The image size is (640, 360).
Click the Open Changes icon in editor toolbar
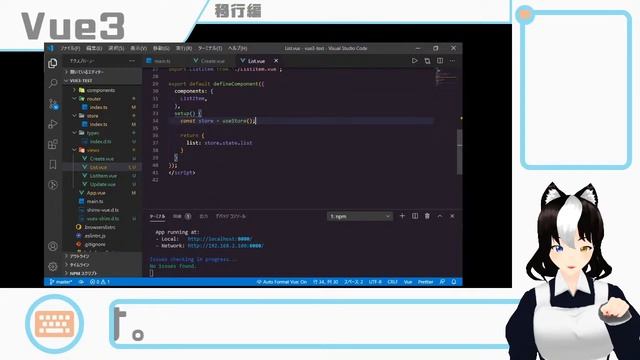(x=427, y=61)
